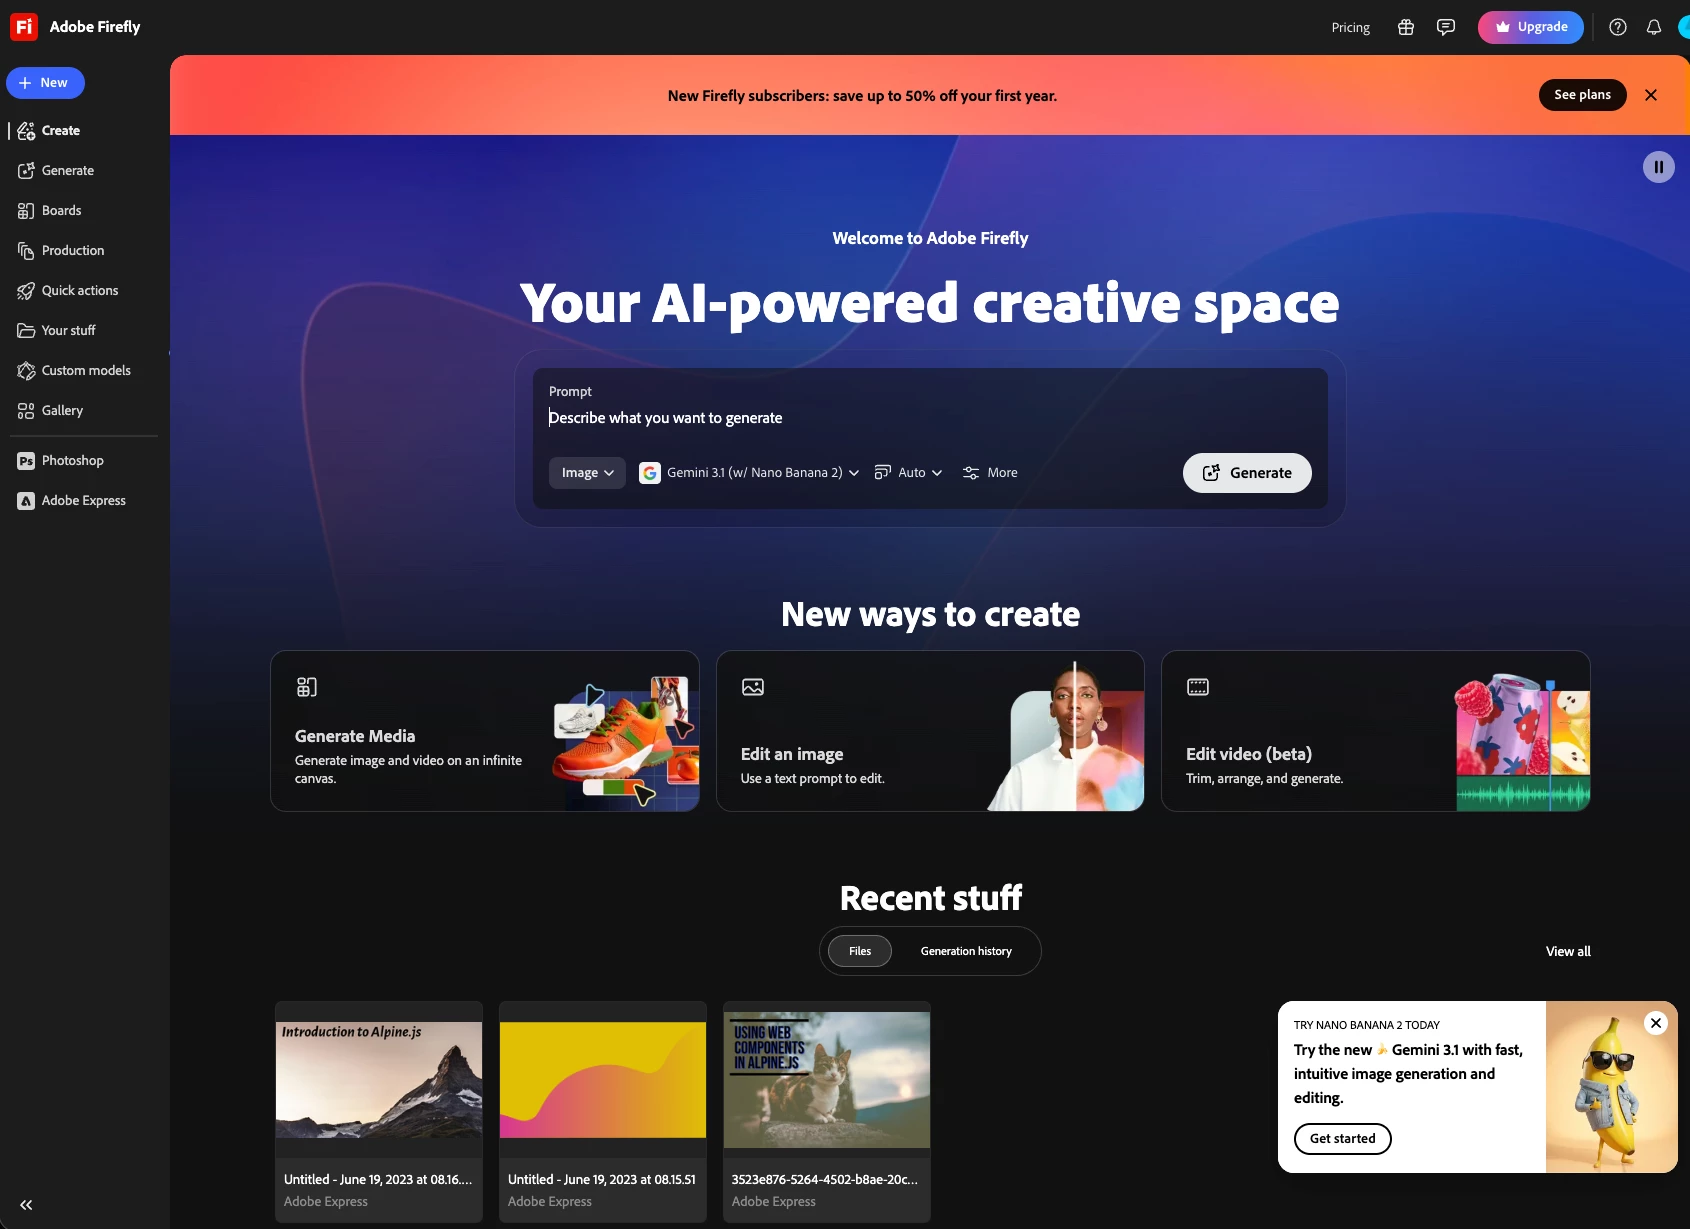Image resolution: width=1690 pixels, height=1229 pixels.
Task: Expand the Image type dropdown
Action: 587,473
